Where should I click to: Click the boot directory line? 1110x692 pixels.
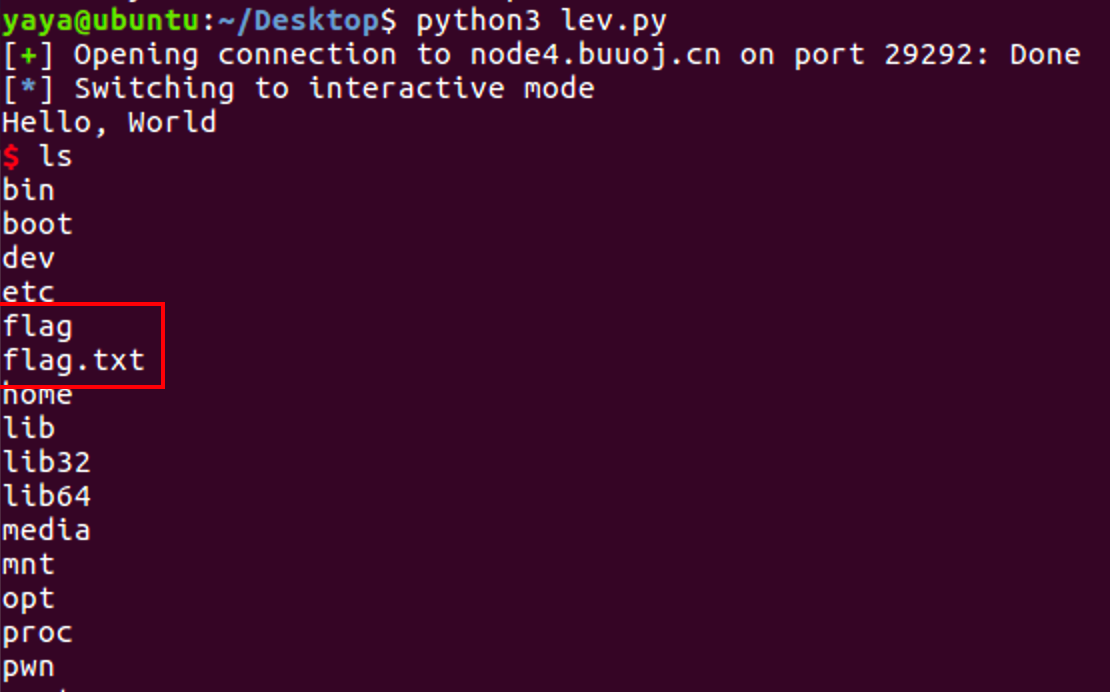click(37, 224)
